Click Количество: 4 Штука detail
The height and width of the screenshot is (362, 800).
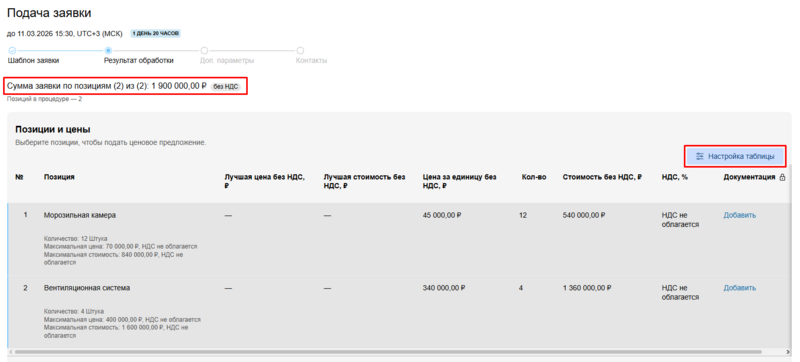point(74,311)
